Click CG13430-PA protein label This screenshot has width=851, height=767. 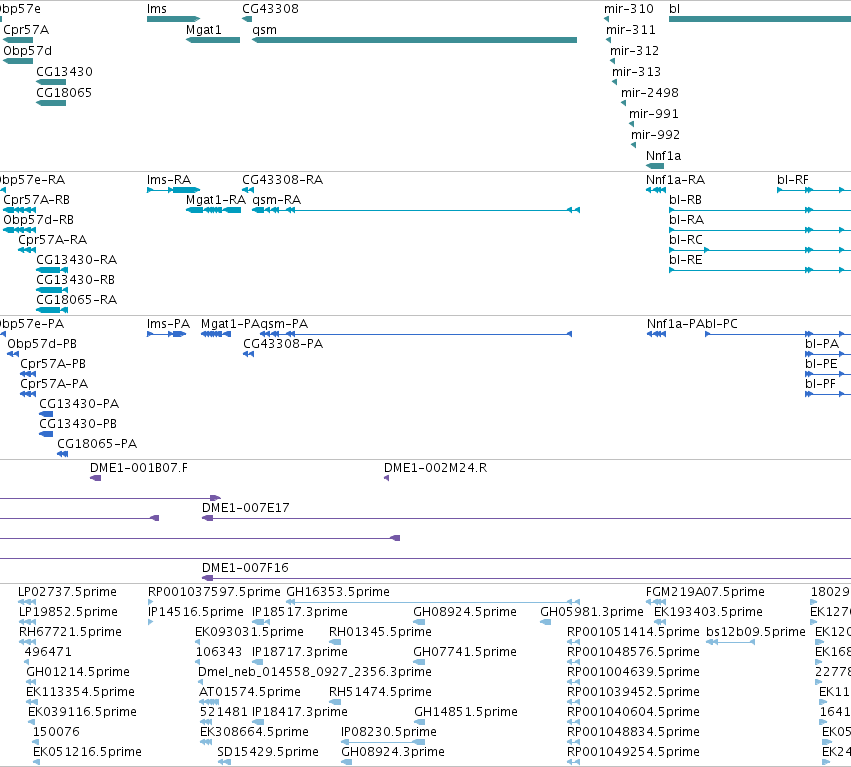79,404
